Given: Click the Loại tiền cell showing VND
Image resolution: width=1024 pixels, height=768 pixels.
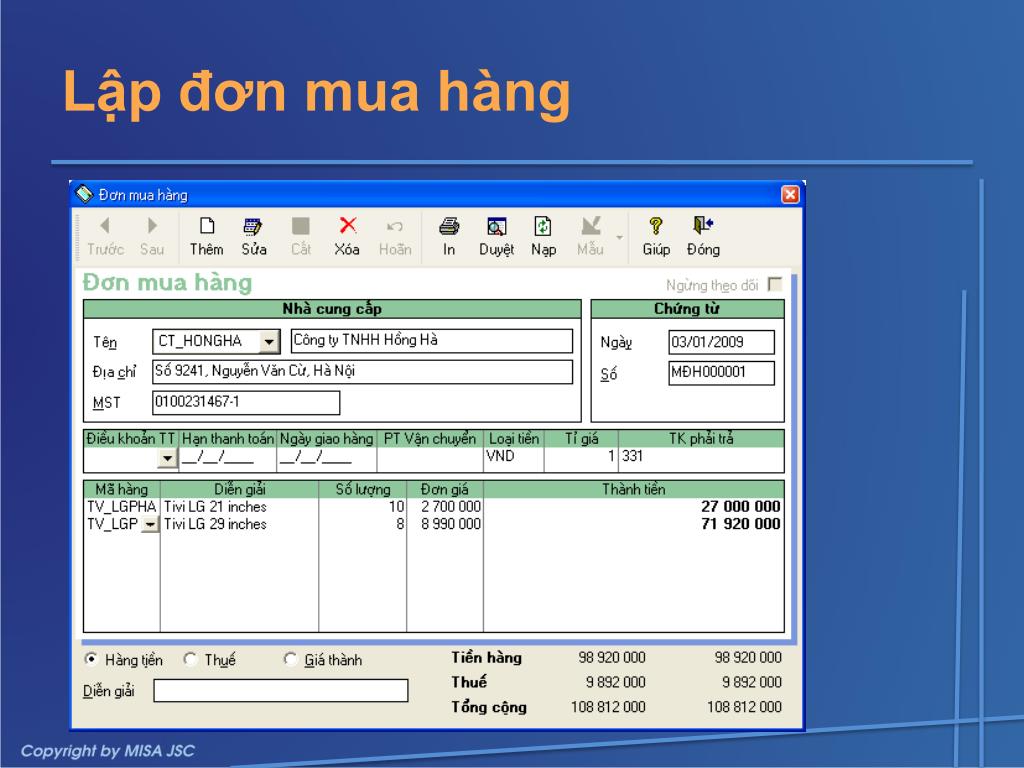Looking at the screenshot, I should tap(513, 458).
